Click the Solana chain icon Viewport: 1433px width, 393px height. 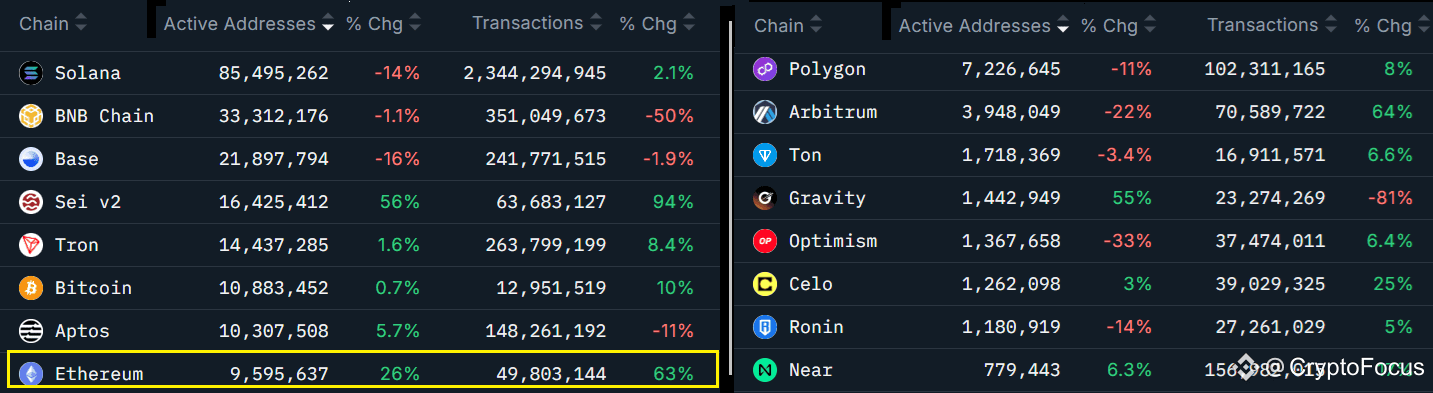pyautogui.click(x=30, y=72)
